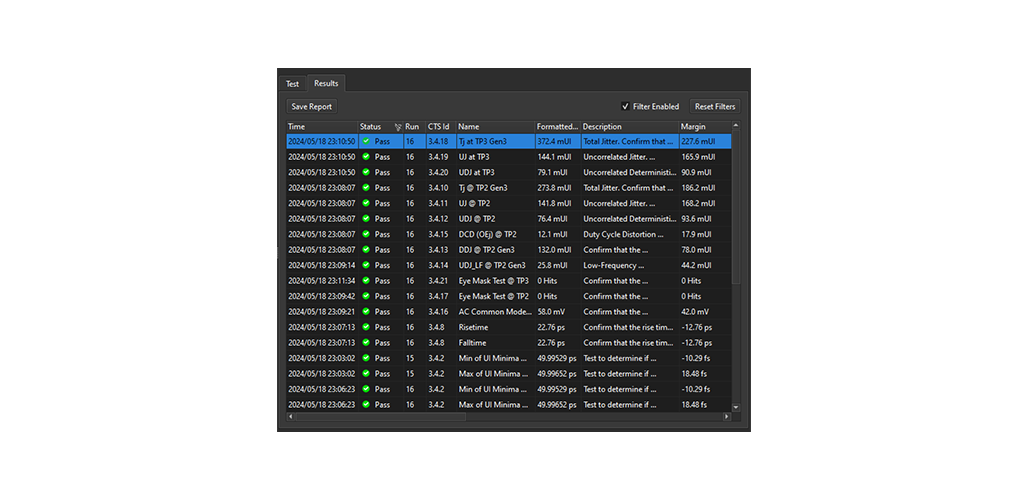This screenshot has width=1028, height=500.
Task: Click the vertical scrollbar down arrow
Action: pyautogui.click(x=737, y=407)
